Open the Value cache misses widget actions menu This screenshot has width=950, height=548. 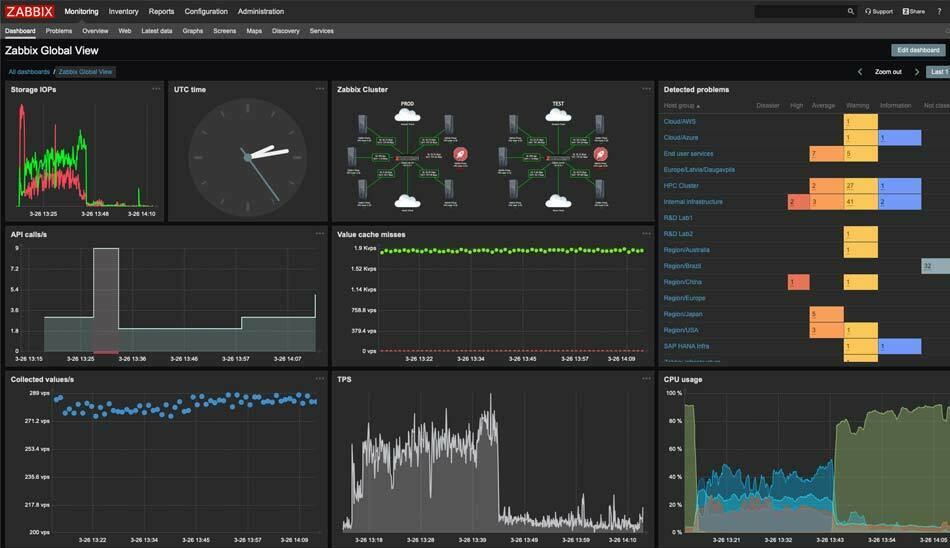pyautogui.click(x=646, y=233)
